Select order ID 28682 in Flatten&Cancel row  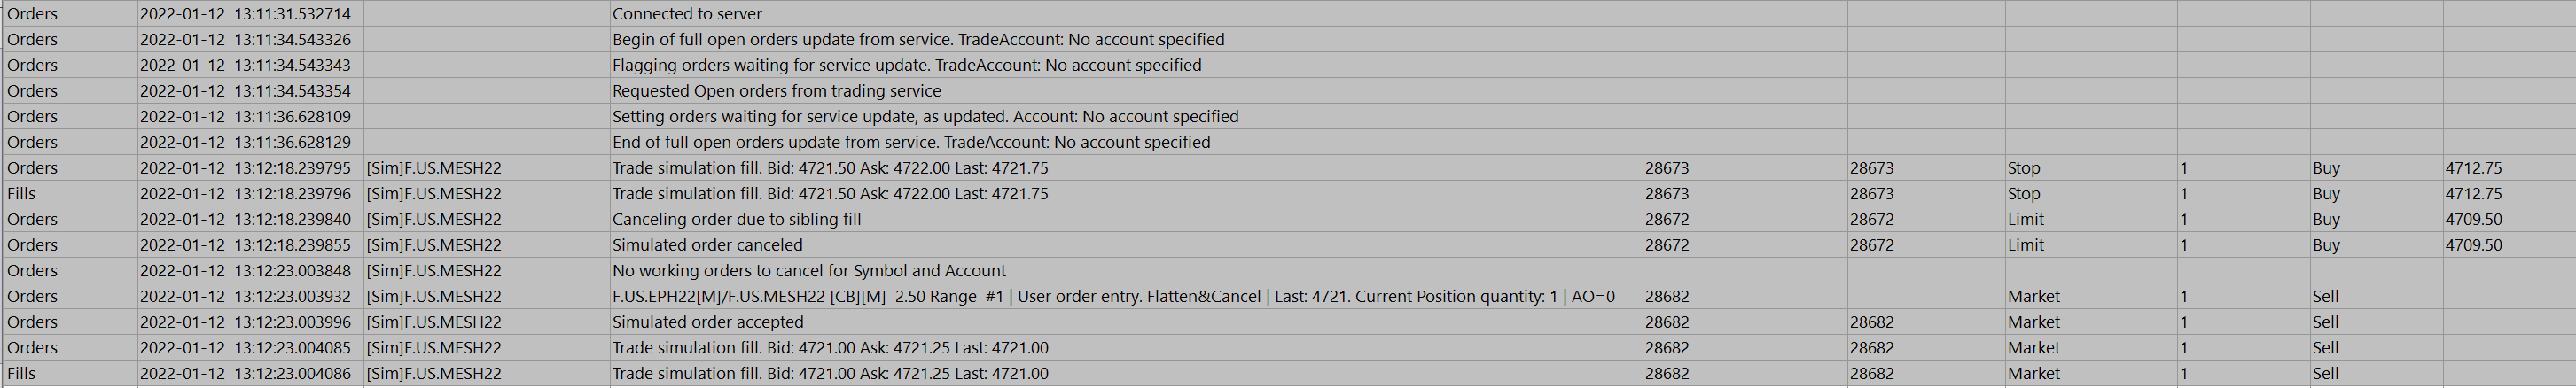pyautogui.click(x=1666, y=297)
